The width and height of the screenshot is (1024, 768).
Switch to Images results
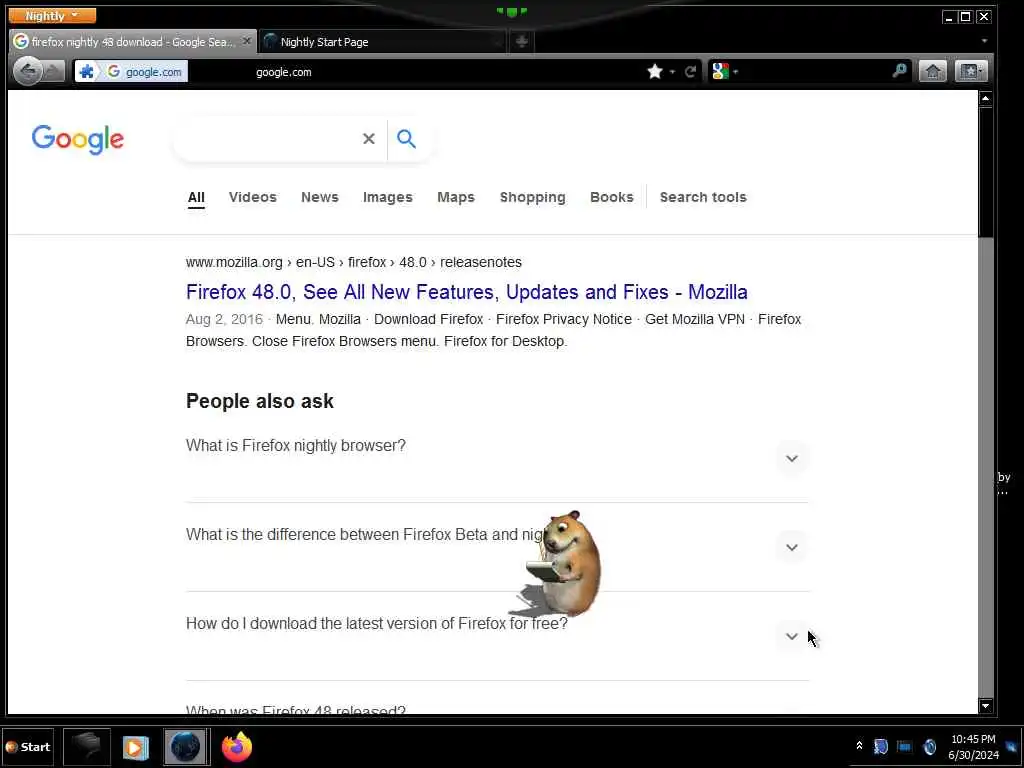387,197
